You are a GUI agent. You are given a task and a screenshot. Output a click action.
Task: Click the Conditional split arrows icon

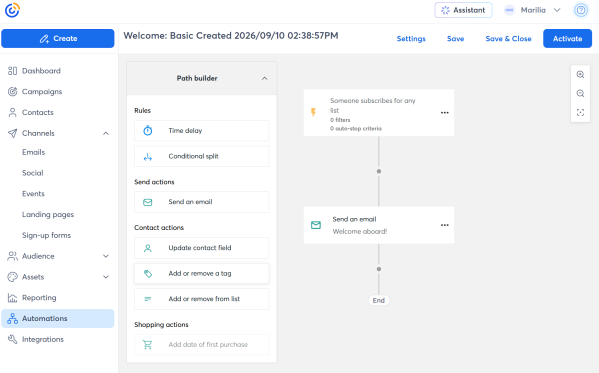click(148, 157)
